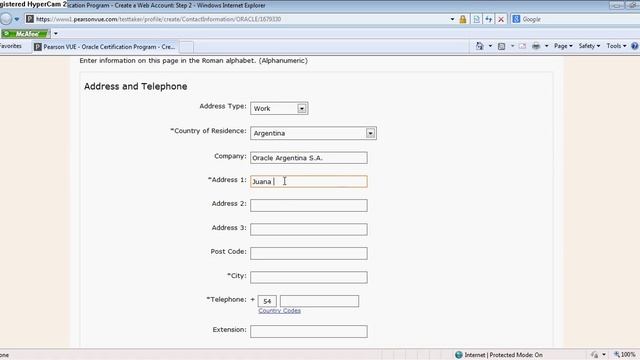Click into the Post Code field
Viewport: 640px width, 360px height.
coord(309,253)
